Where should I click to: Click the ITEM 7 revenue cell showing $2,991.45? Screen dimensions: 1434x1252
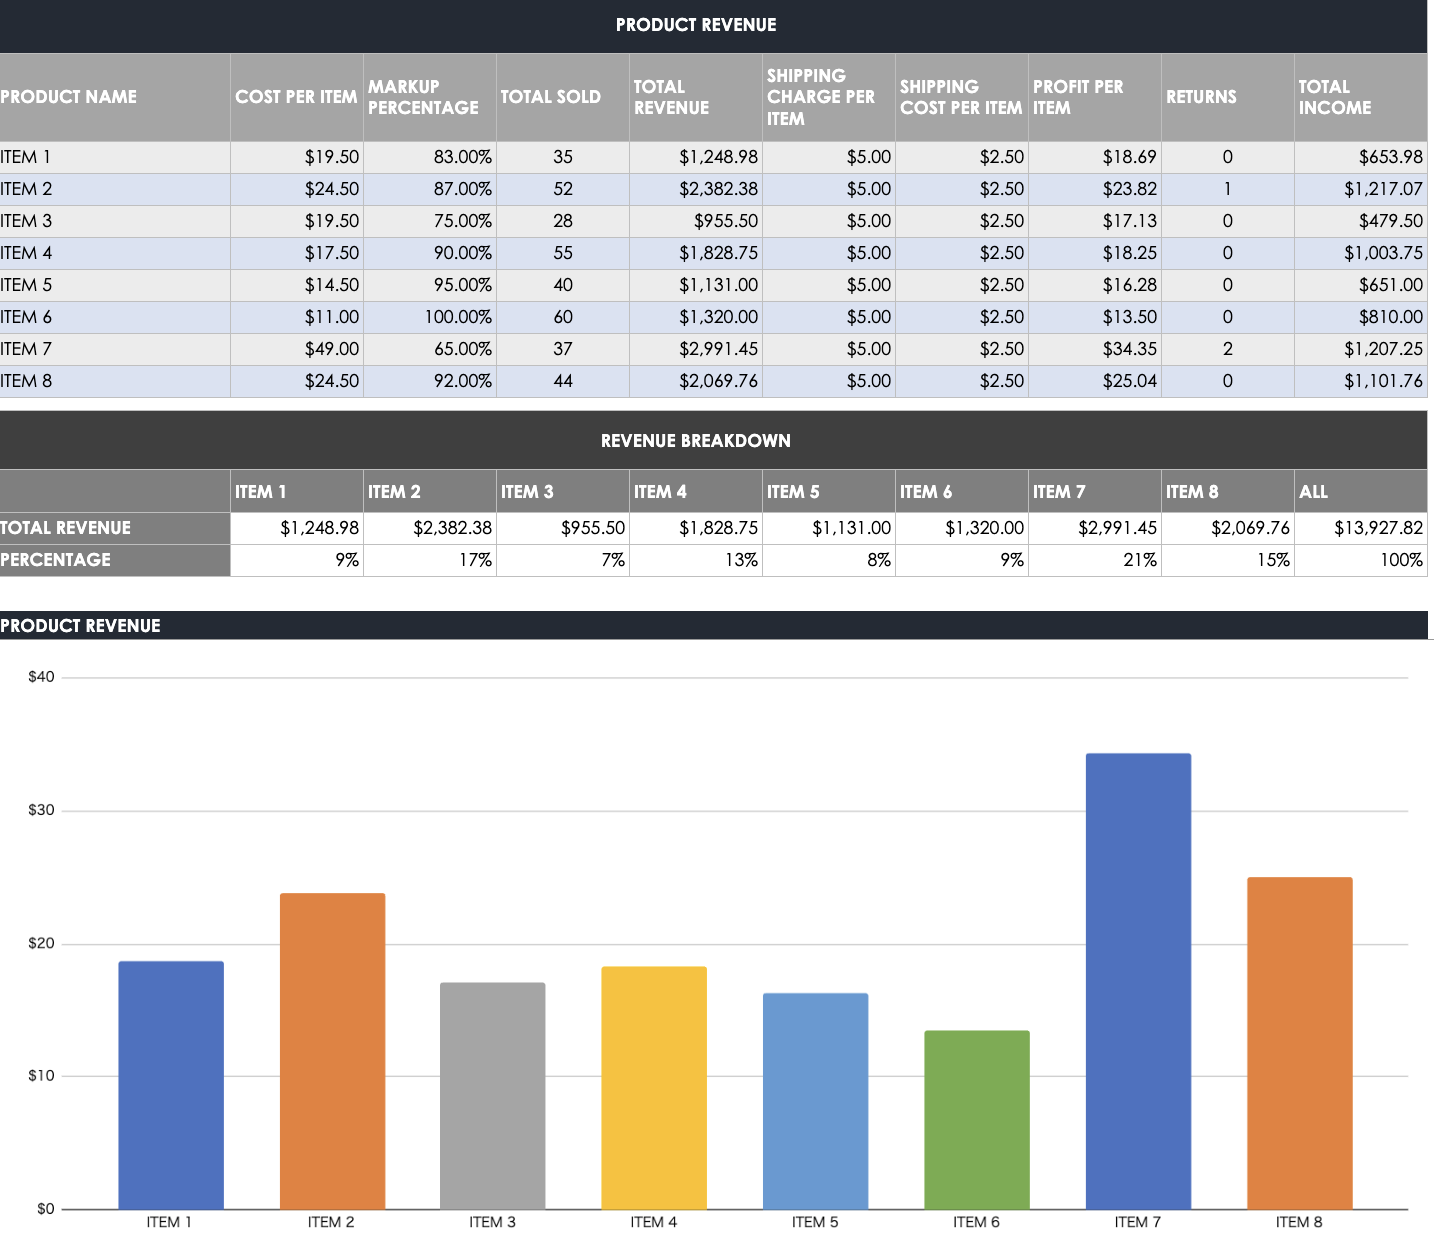(x=1094, y=527)
